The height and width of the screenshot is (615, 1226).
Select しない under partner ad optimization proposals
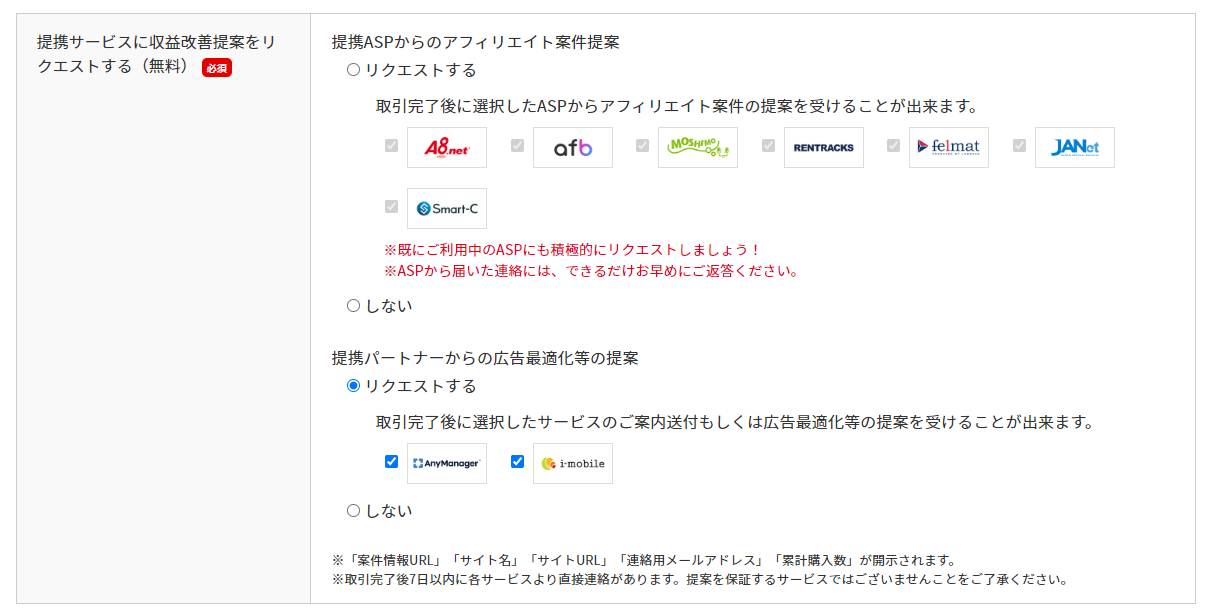[351, 511]
